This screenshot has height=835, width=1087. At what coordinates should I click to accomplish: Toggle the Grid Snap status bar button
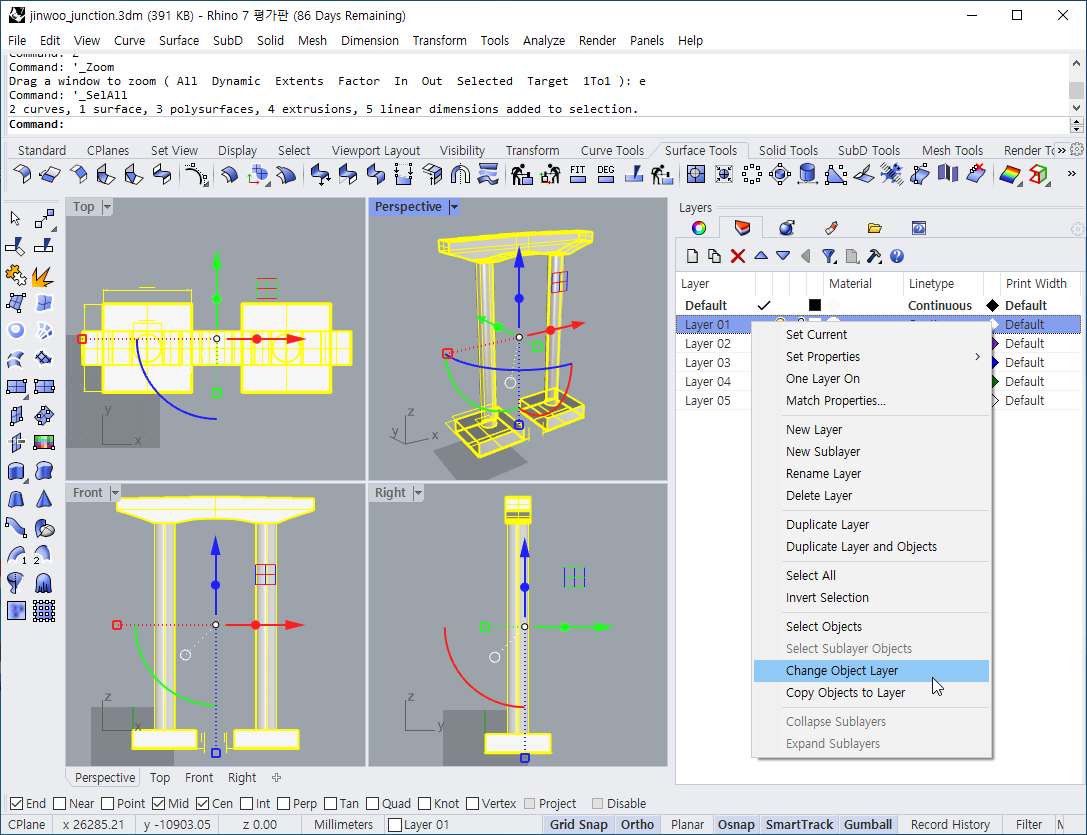pyautogui.click(x=579, y=825)
